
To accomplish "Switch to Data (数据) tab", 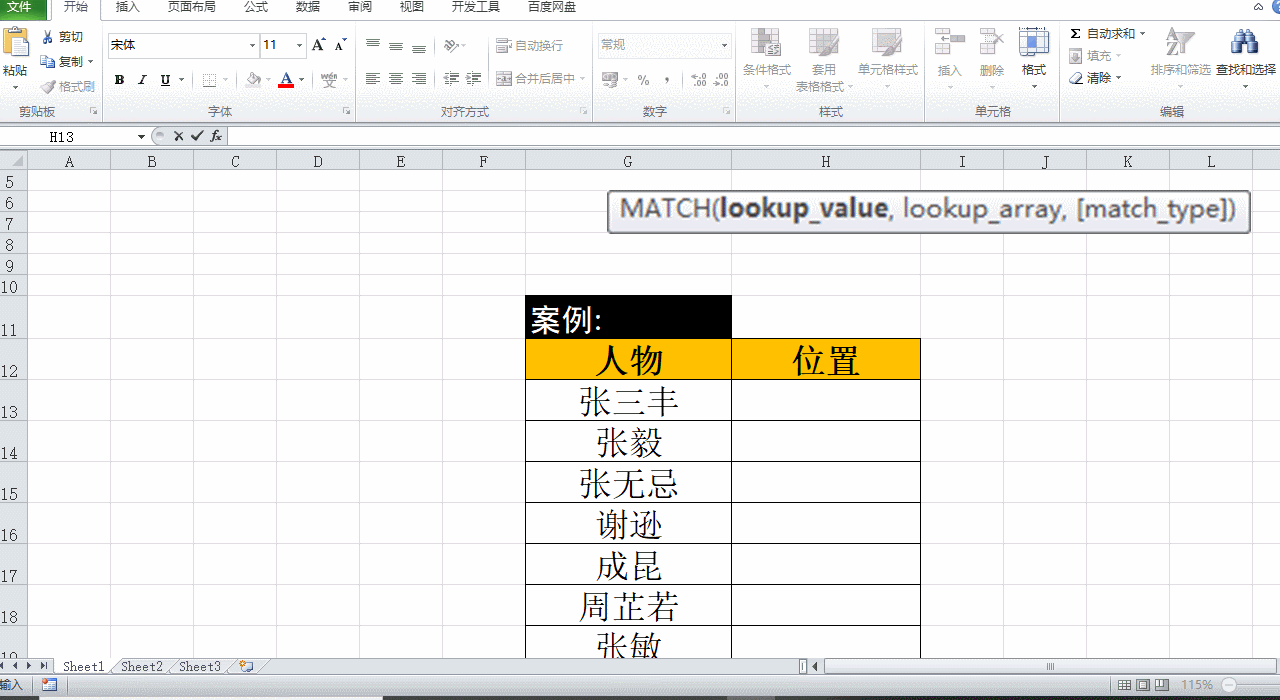I will [308, 7].
